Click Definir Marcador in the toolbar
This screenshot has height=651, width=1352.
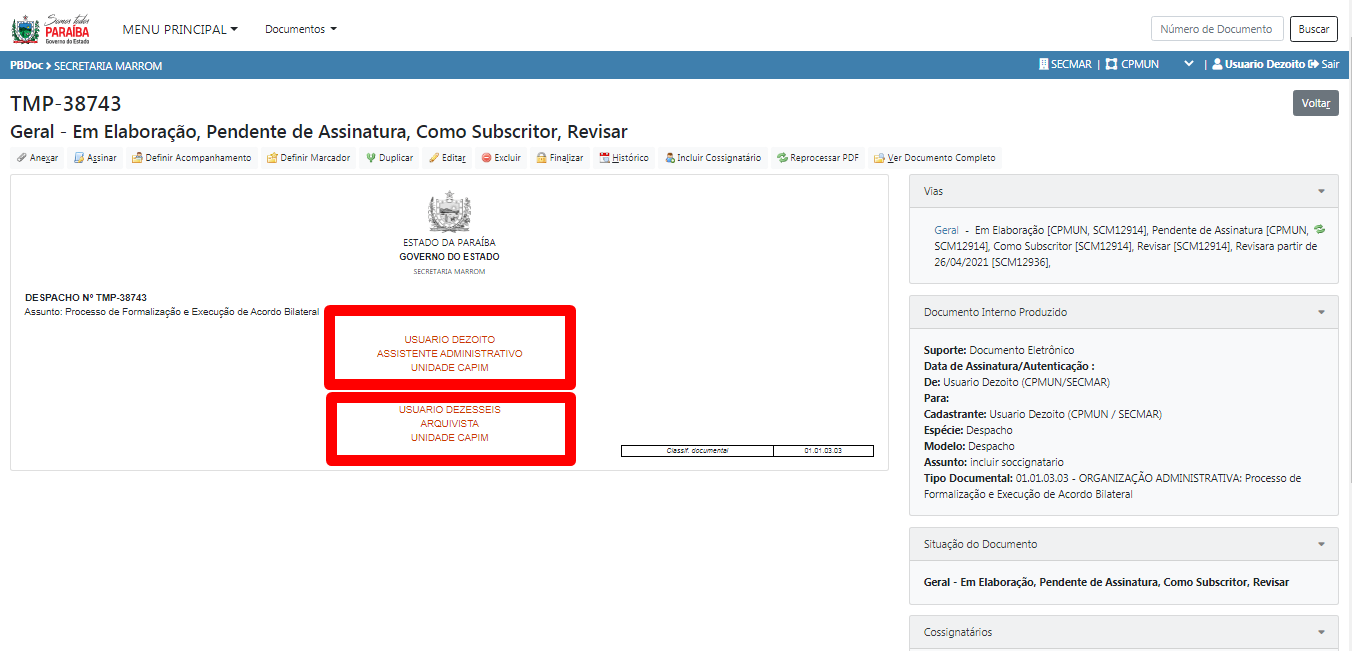[x=308, y=158]
